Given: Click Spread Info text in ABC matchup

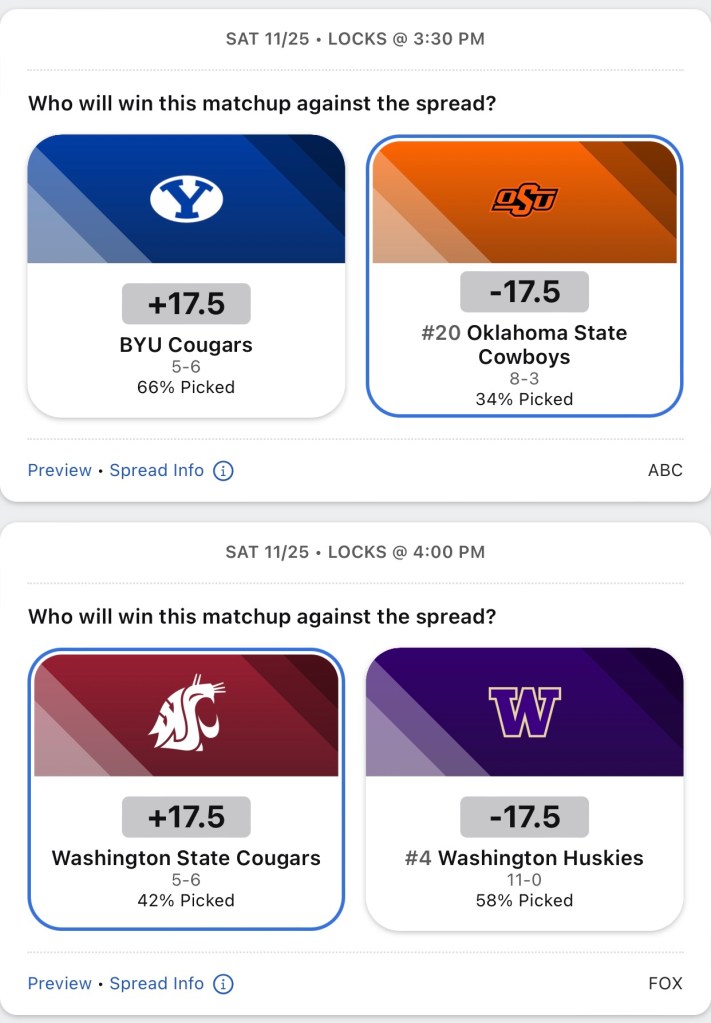Looking at the screenshot, I should (x=157, y=471).
